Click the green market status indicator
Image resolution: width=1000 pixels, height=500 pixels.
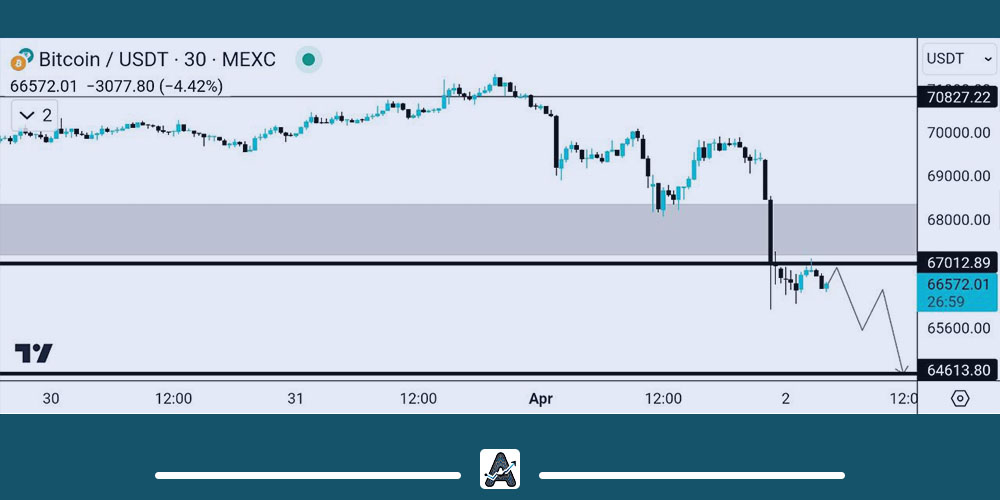pos(309,60)
